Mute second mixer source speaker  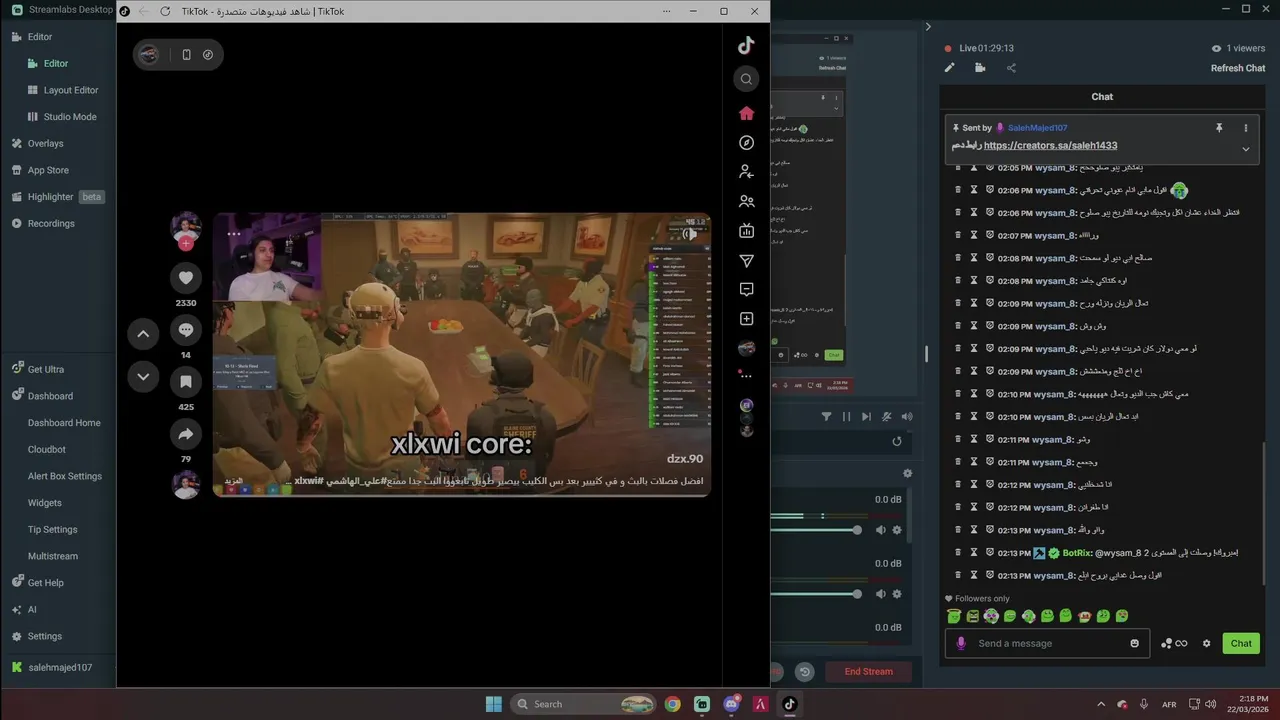click(881, 594)
